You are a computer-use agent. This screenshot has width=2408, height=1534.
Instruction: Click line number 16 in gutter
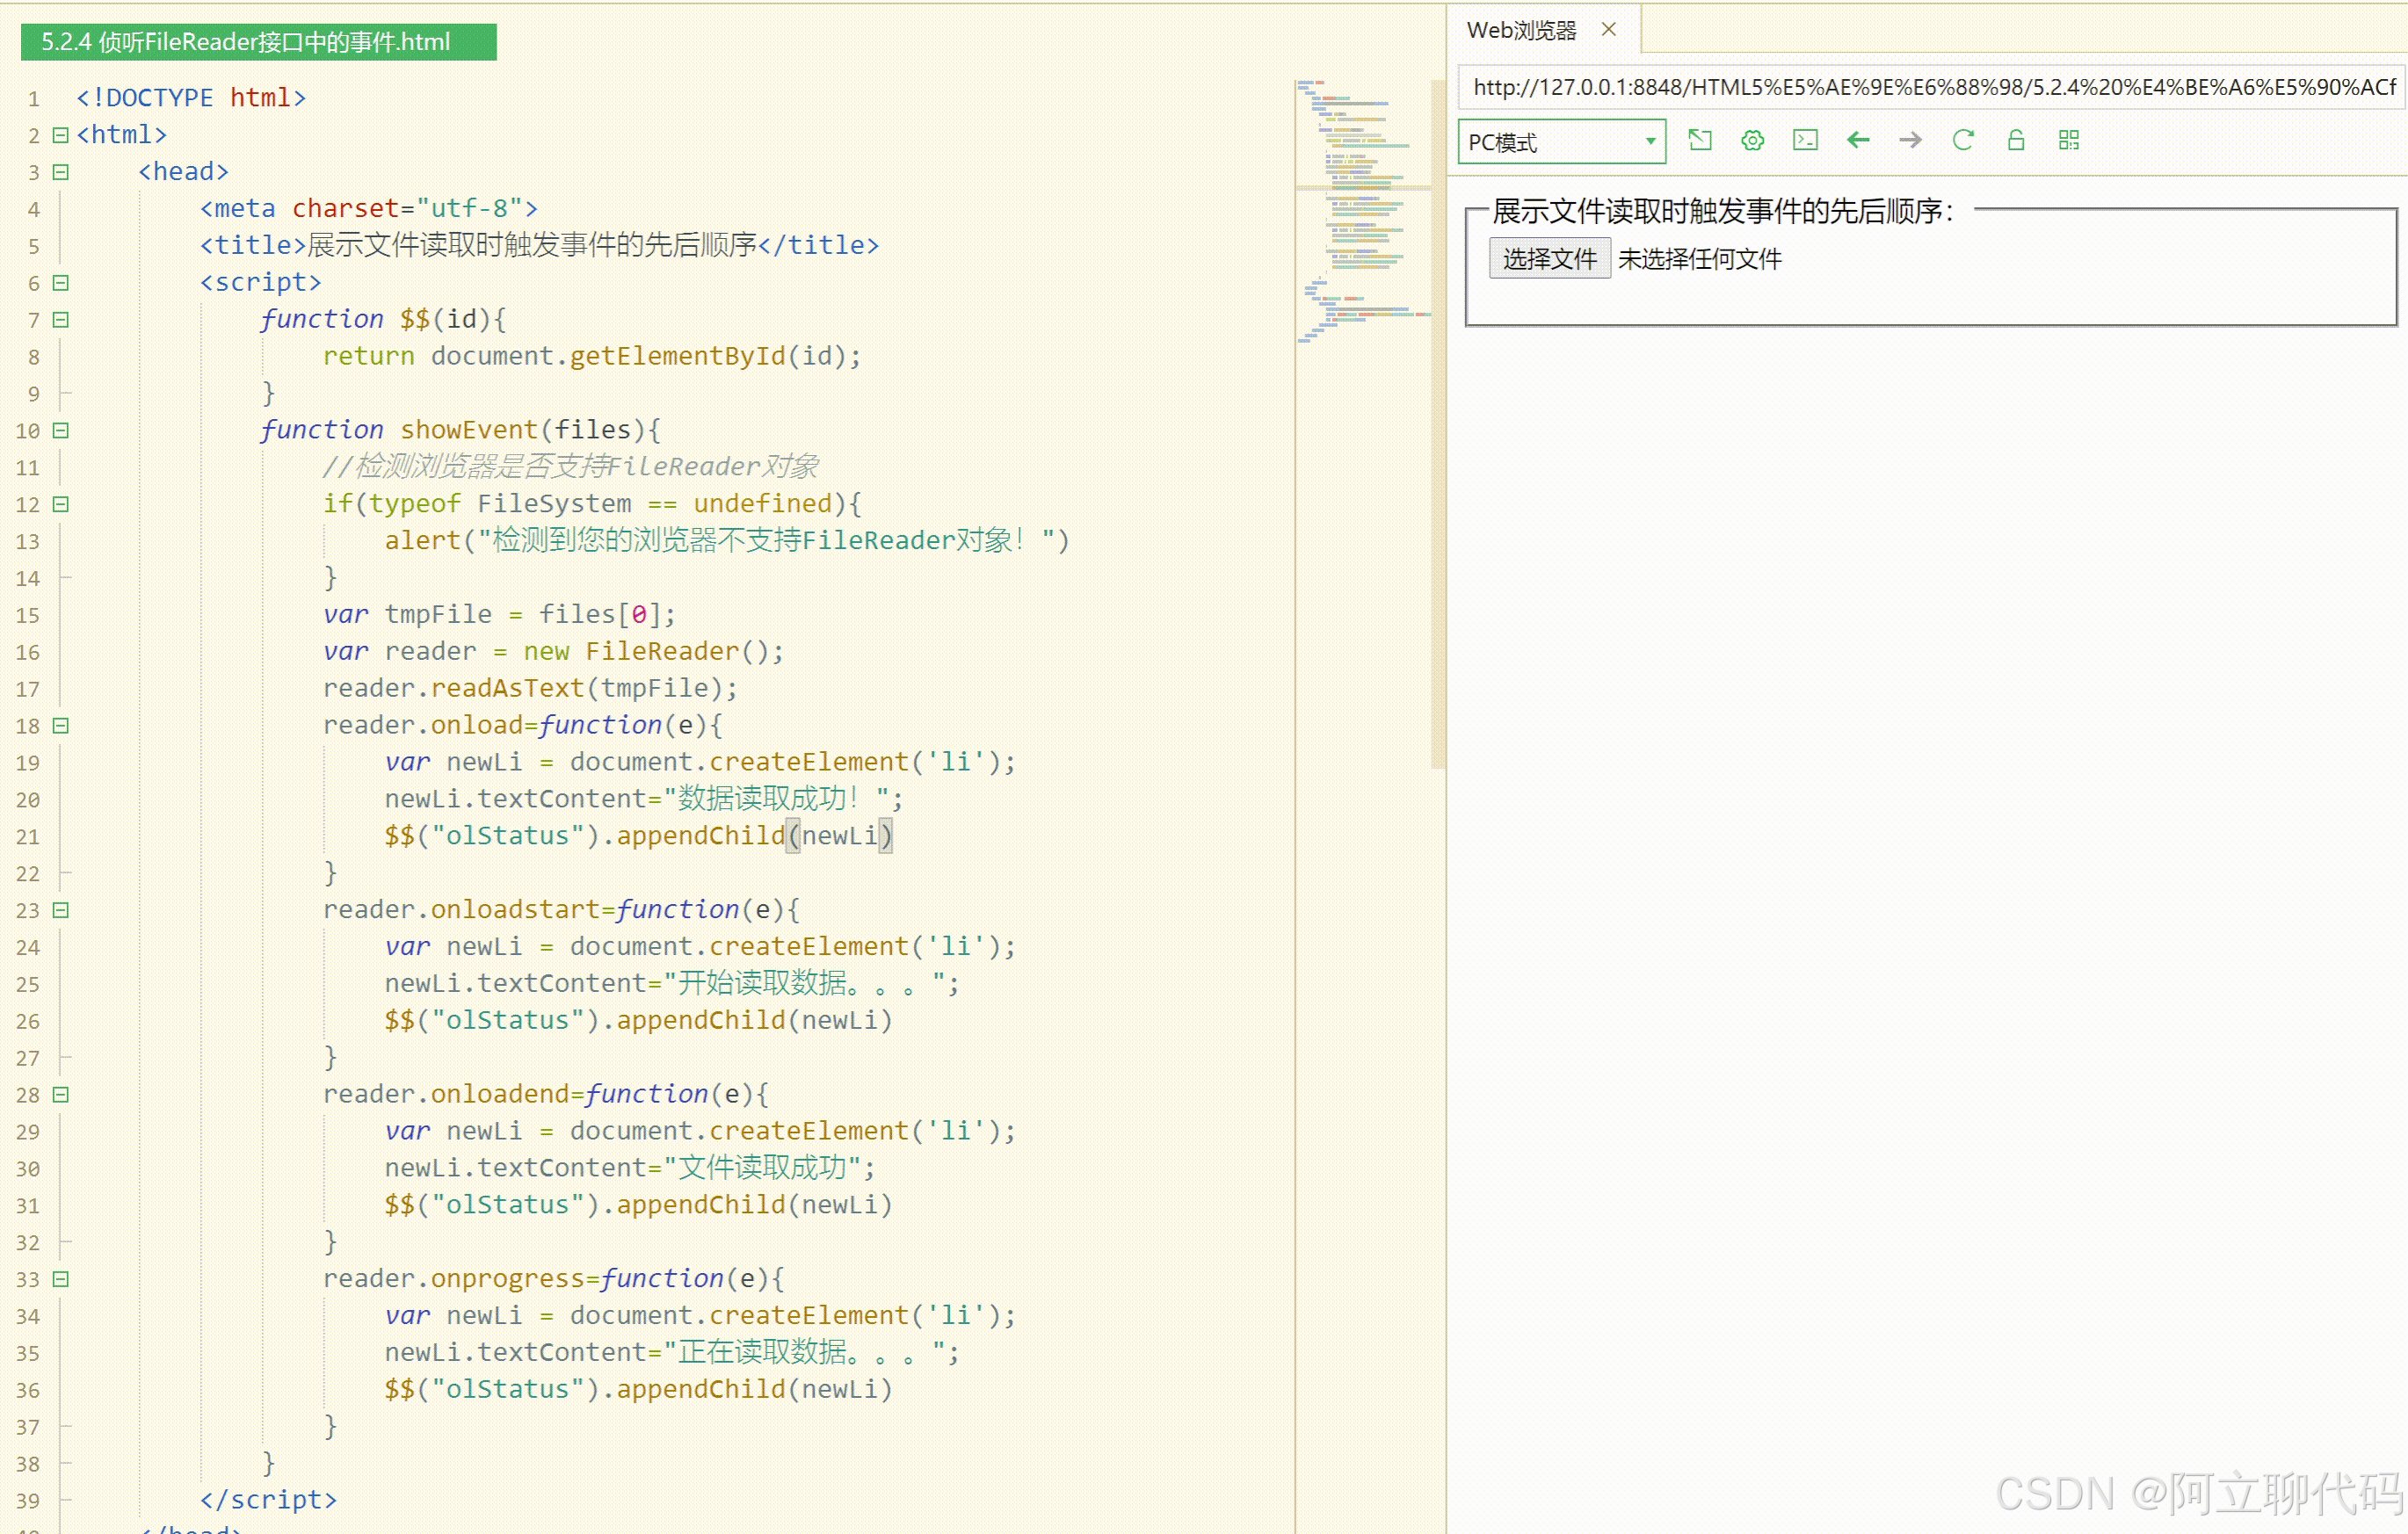pos(28,653)
